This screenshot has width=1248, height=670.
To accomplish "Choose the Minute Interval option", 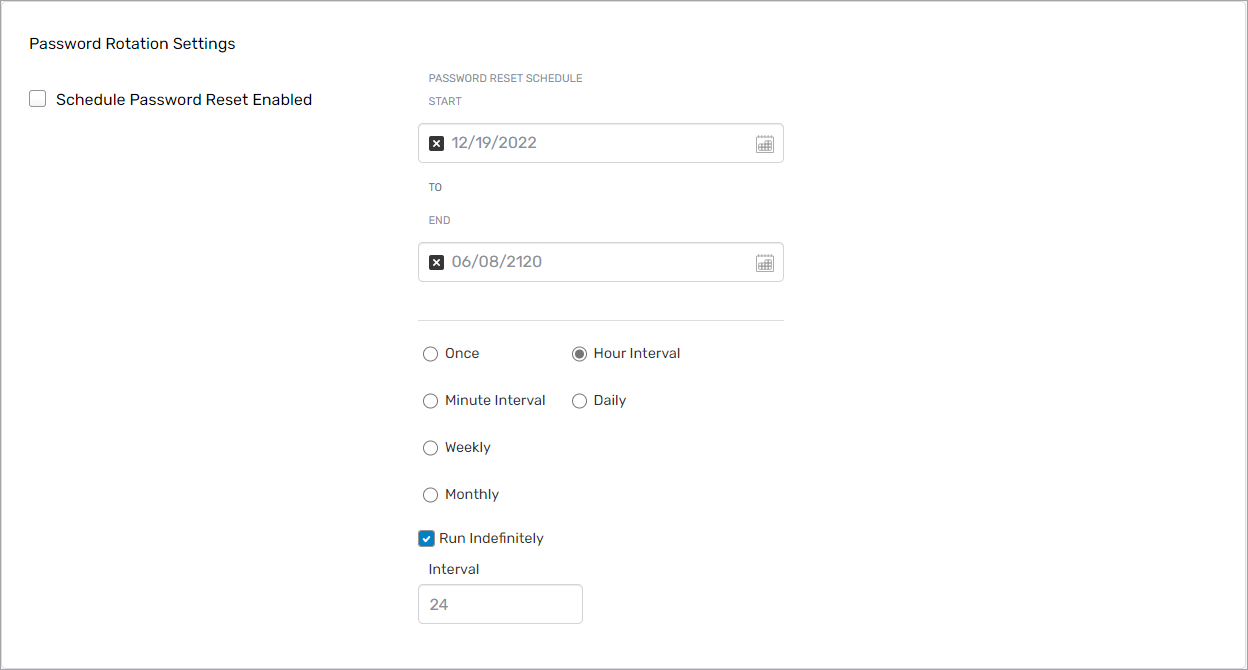I will (431, 401).
